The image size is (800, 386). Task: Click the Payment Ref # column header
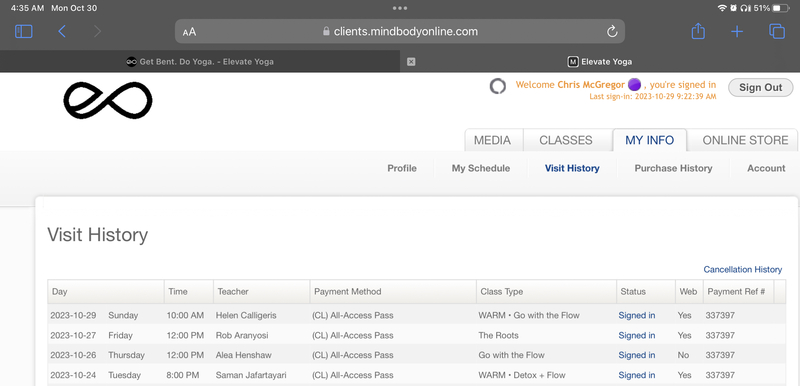click(738, 292)
